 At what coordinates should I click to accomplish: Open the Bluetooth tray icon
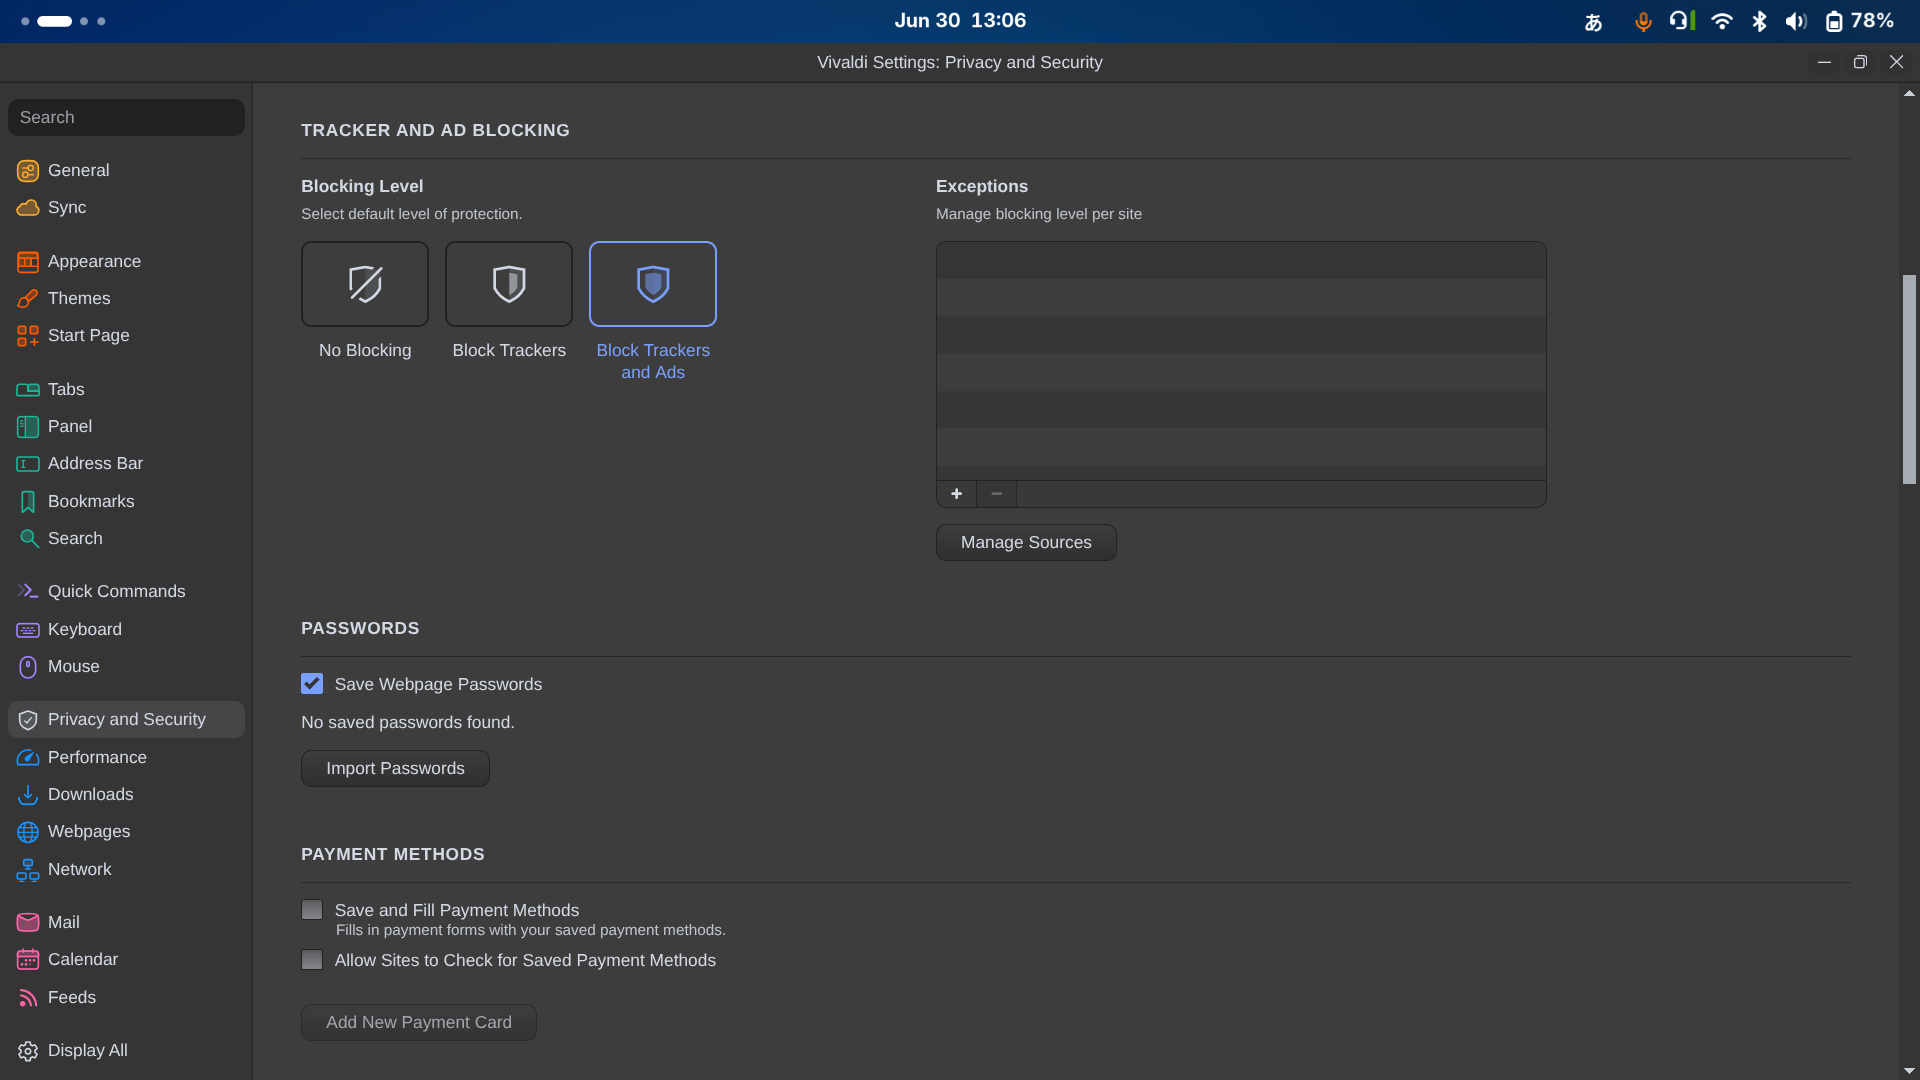pyautogui.click(x=1759, y=21)
